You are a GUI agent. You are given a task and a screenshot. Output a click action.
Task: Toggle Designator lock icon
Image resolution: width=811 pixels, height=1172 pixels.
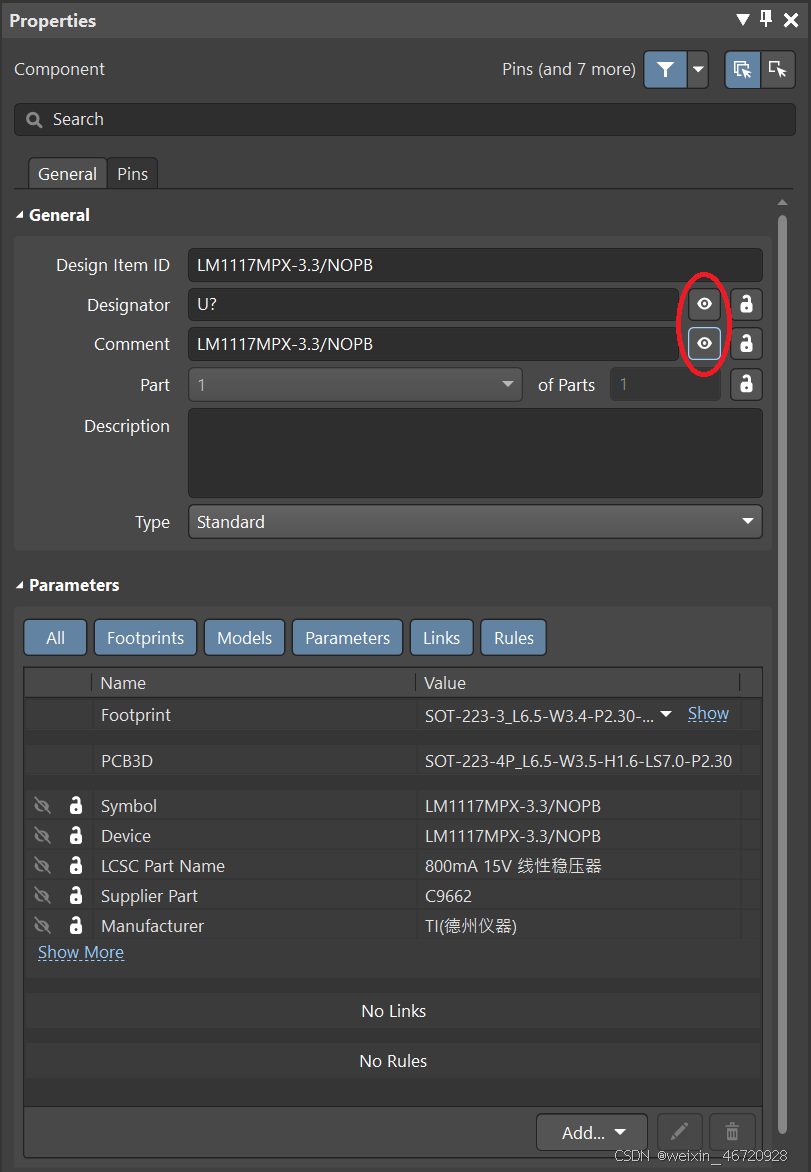[746, 304]
